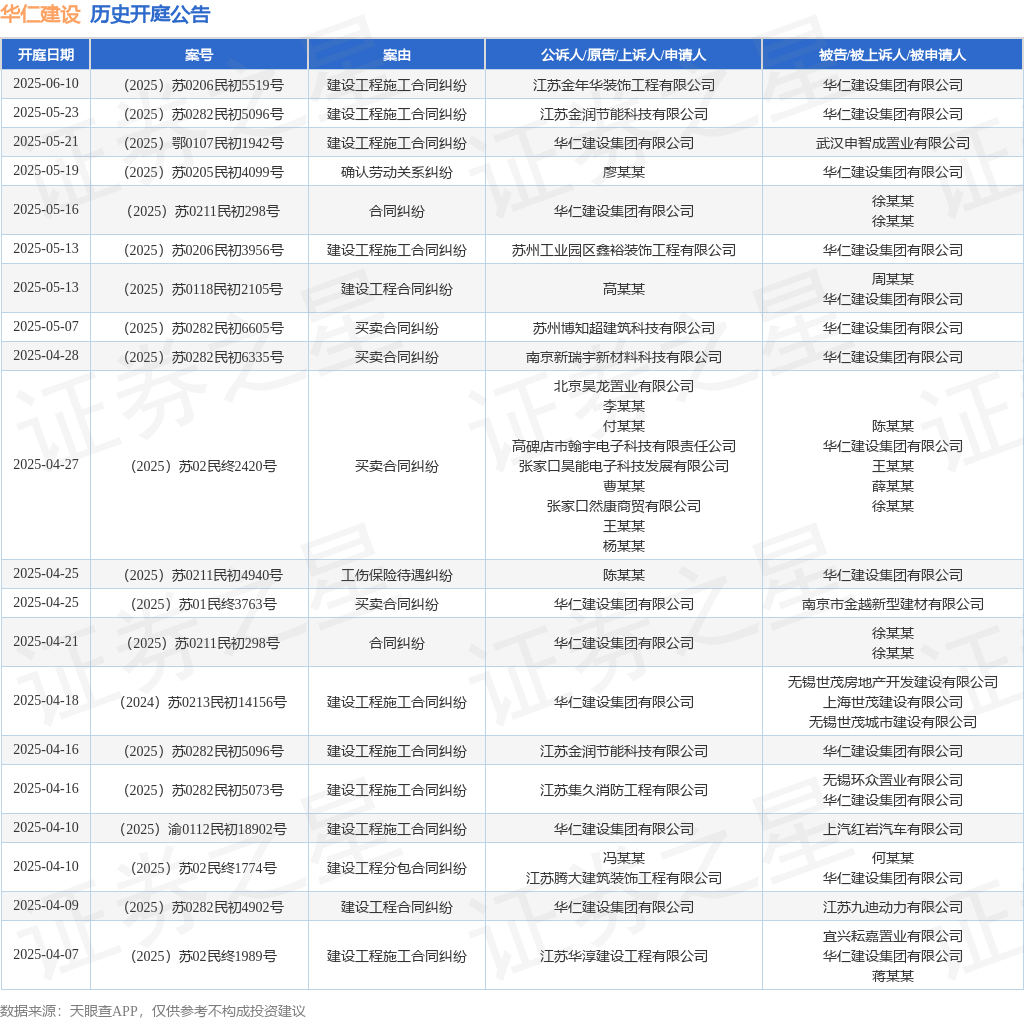
Task: Click plaintiff 杨某某
Action: [623, 546]
